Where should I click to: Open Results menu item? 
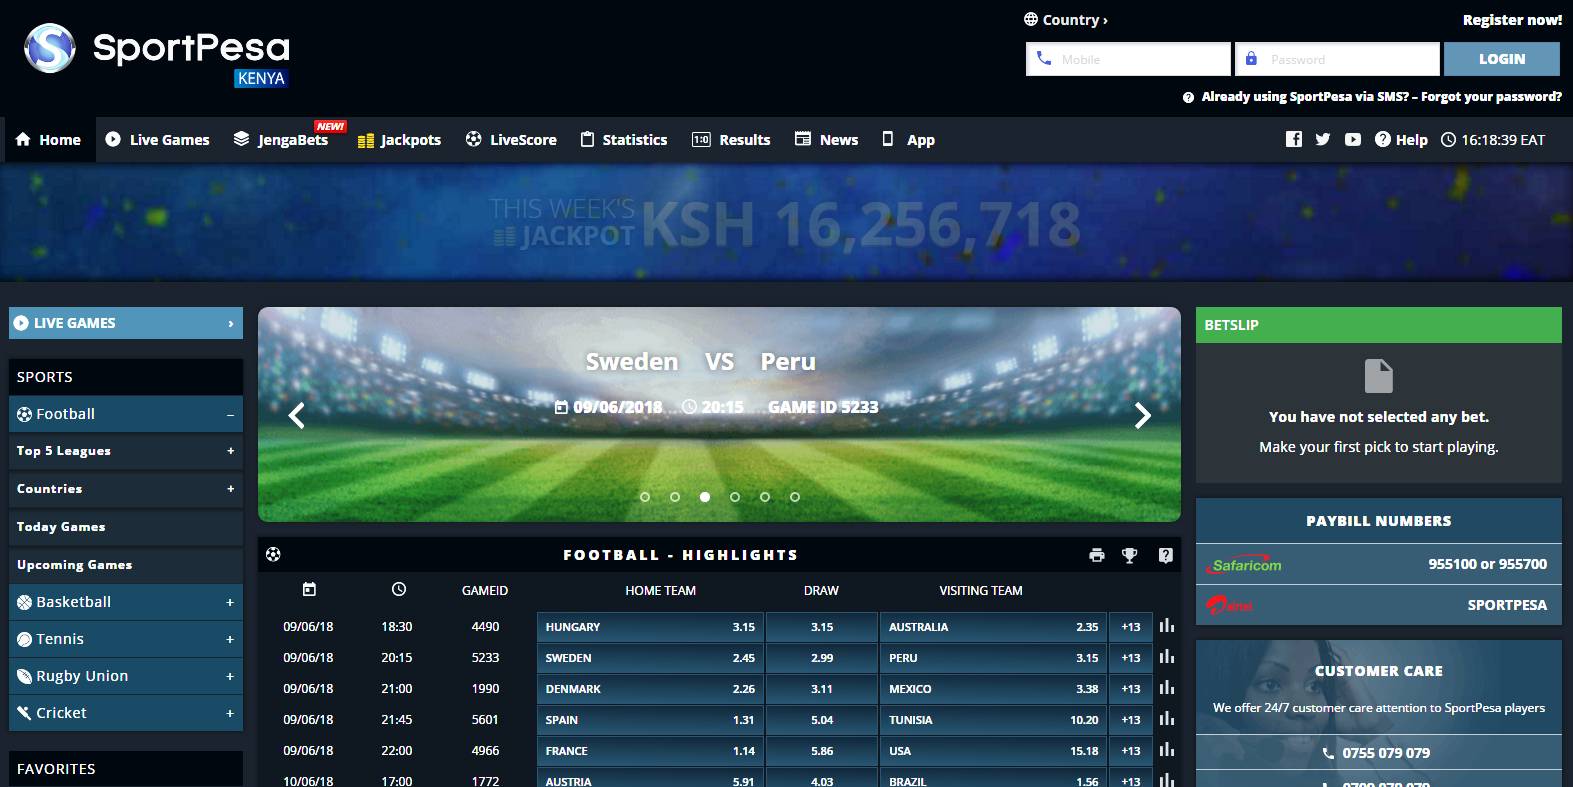tap(731, 140)
